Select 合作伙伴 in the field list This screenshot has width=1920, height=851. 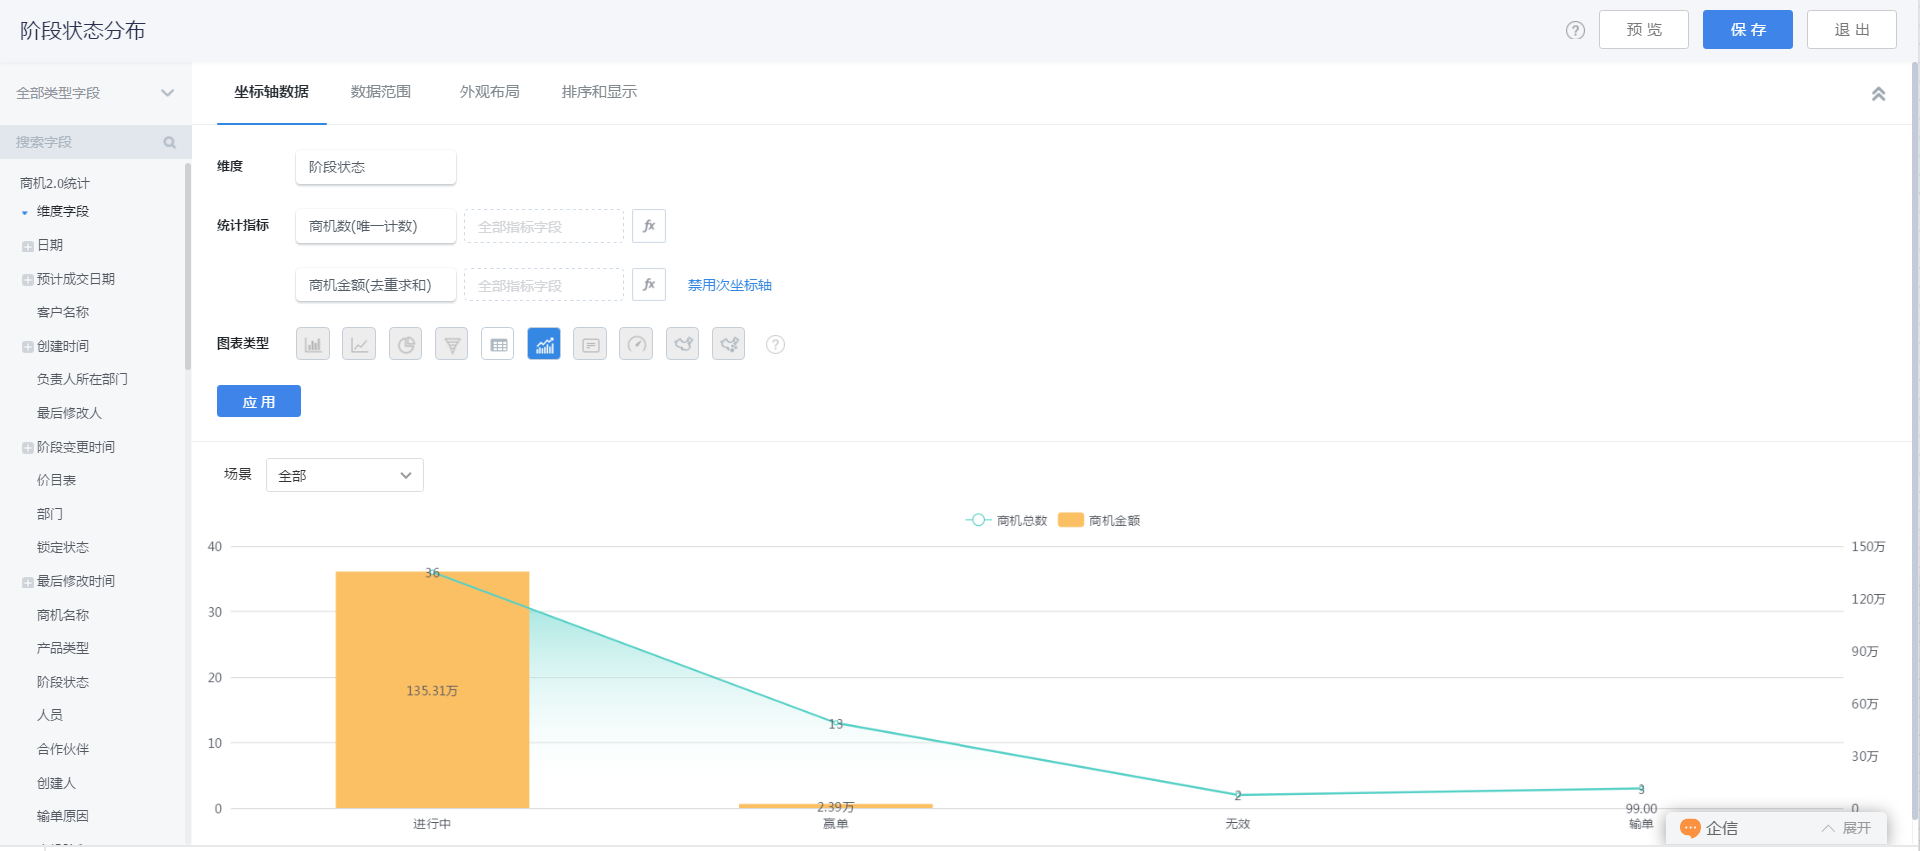coord(63,750)
